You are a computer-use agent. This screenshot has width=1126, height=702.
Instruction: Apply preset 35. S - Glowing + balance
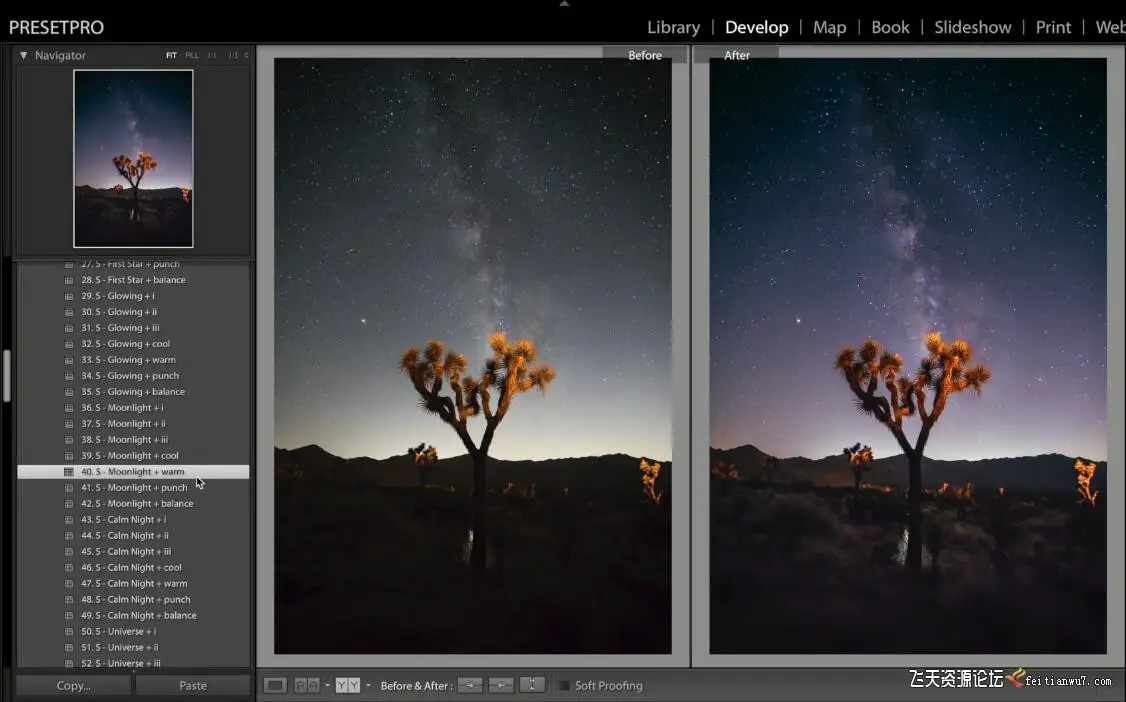134,392
